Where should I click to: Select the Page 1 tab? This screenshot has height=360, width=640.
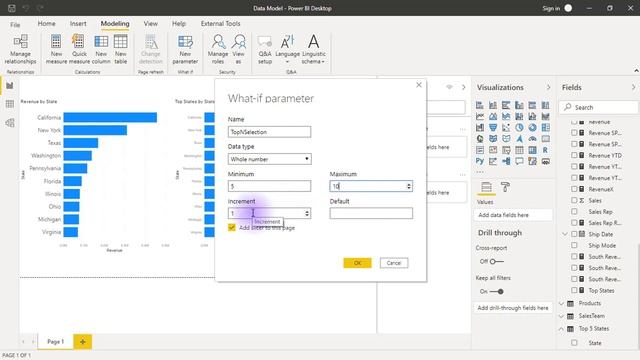click(56, 342)
